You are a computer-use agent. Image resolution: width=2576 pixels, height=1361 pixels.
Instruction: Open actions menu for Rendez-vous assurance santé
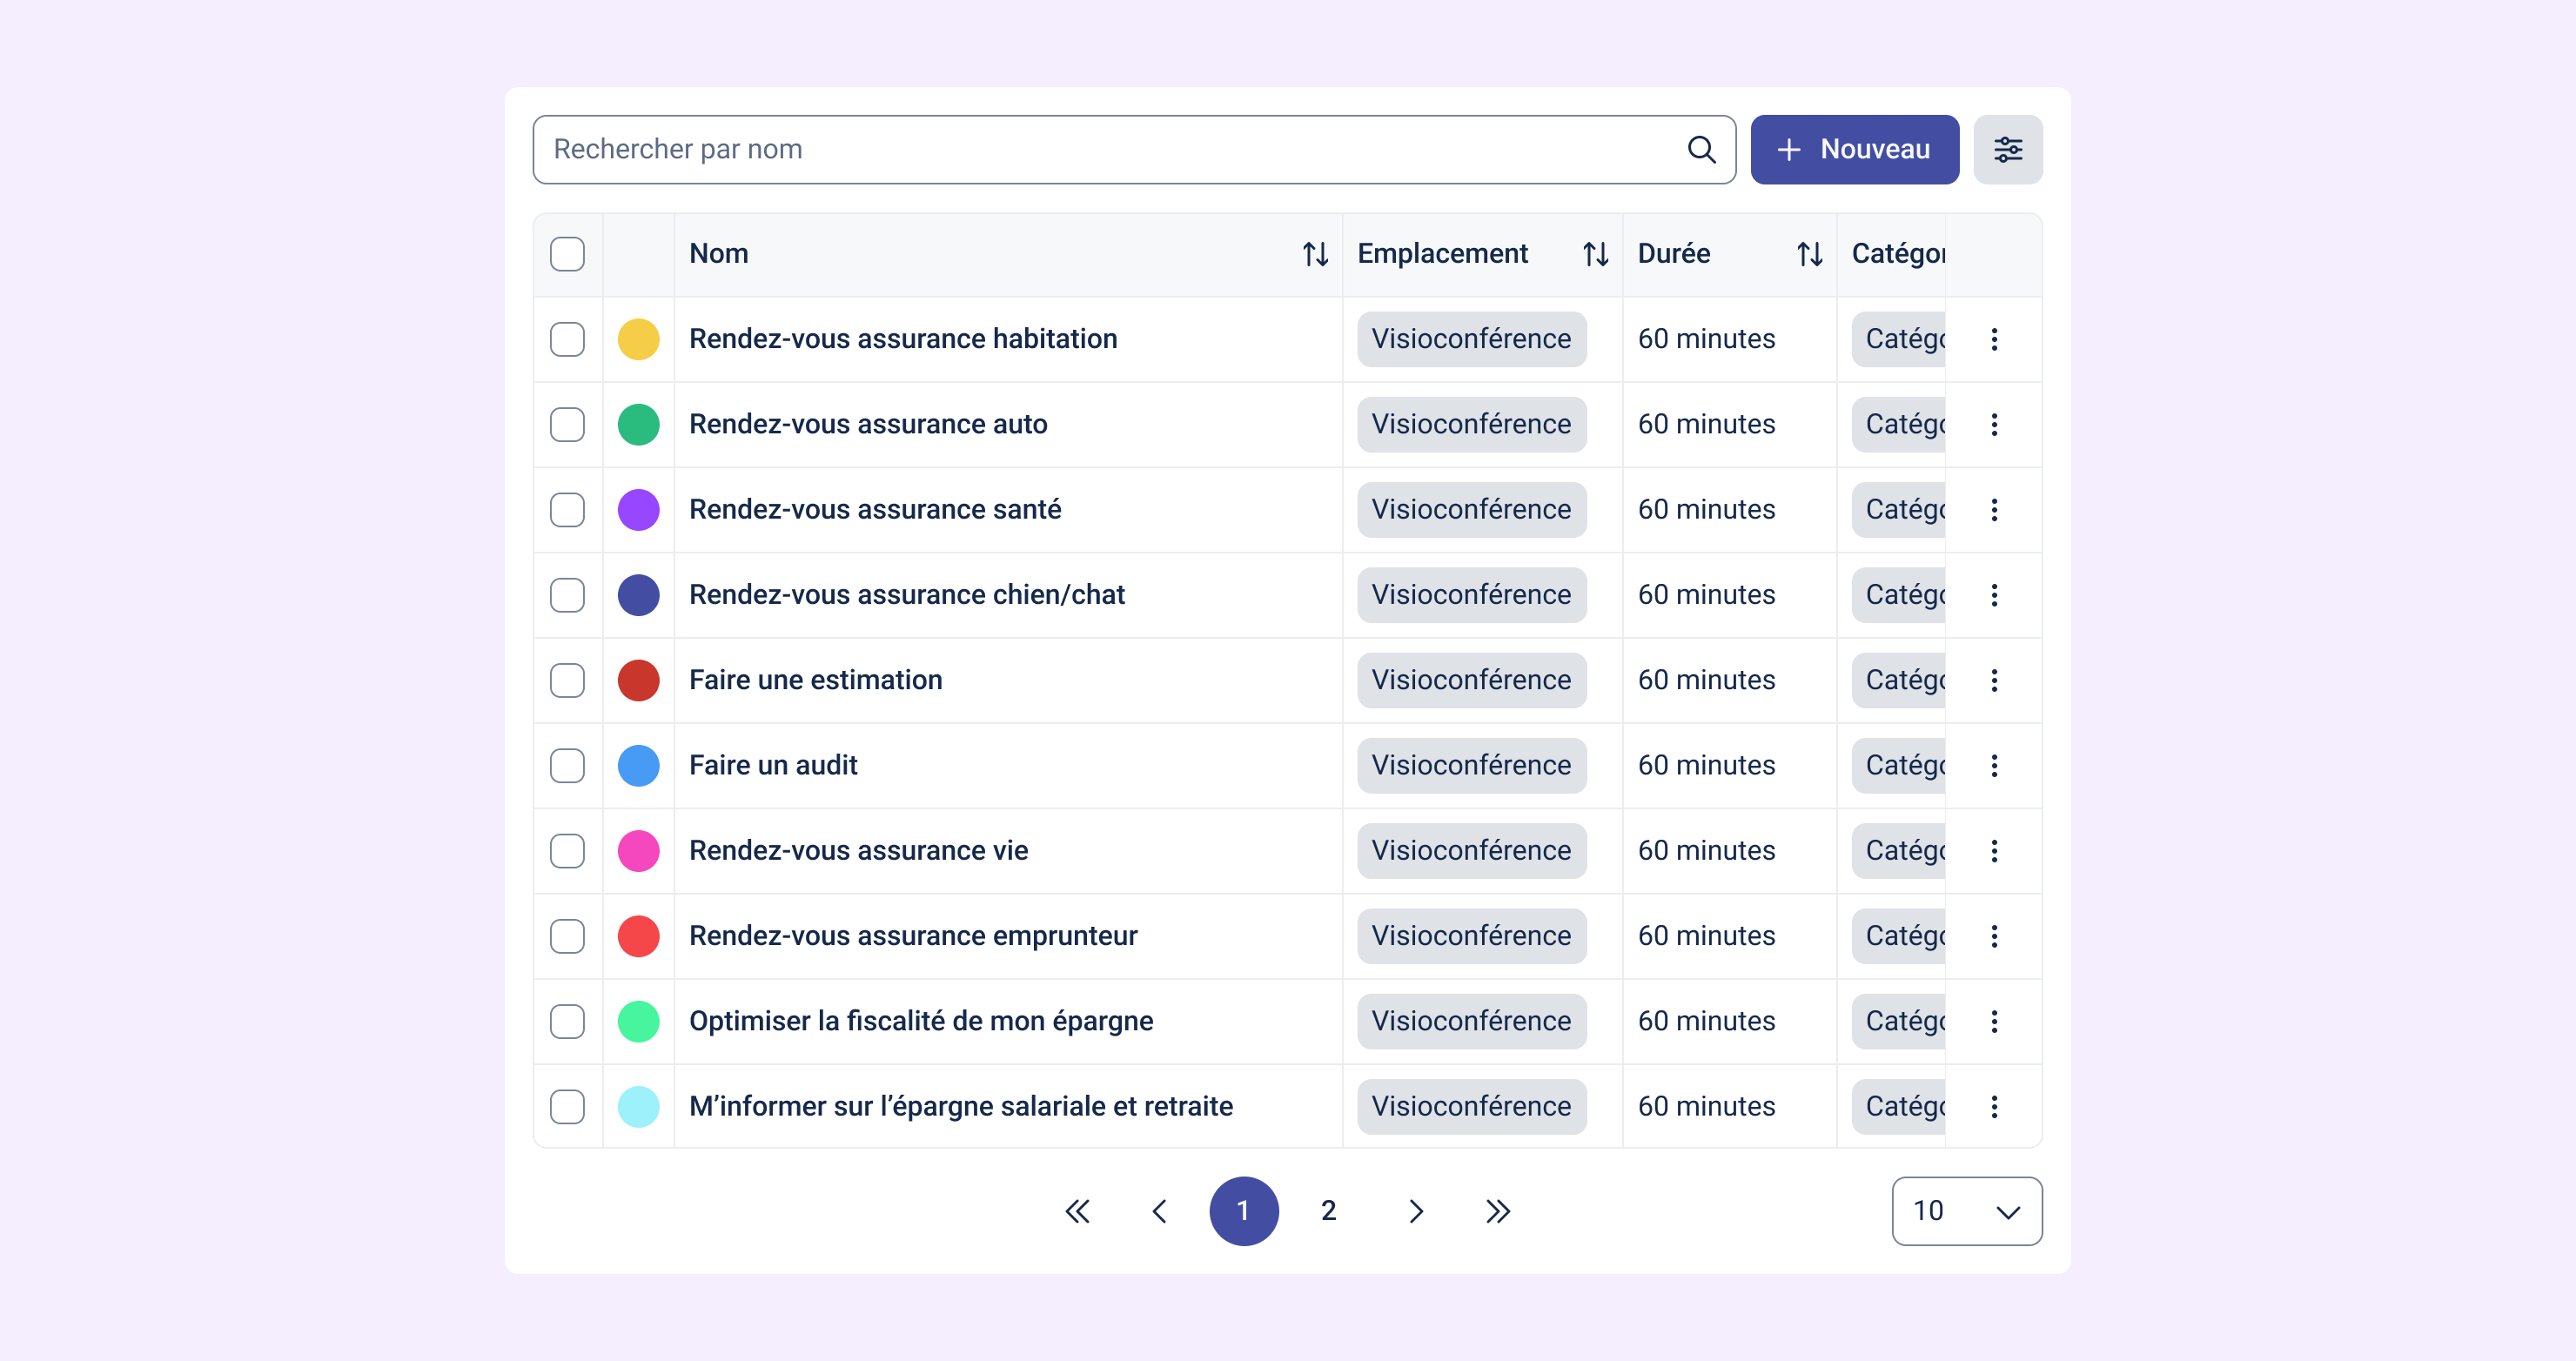point(1993,510)
